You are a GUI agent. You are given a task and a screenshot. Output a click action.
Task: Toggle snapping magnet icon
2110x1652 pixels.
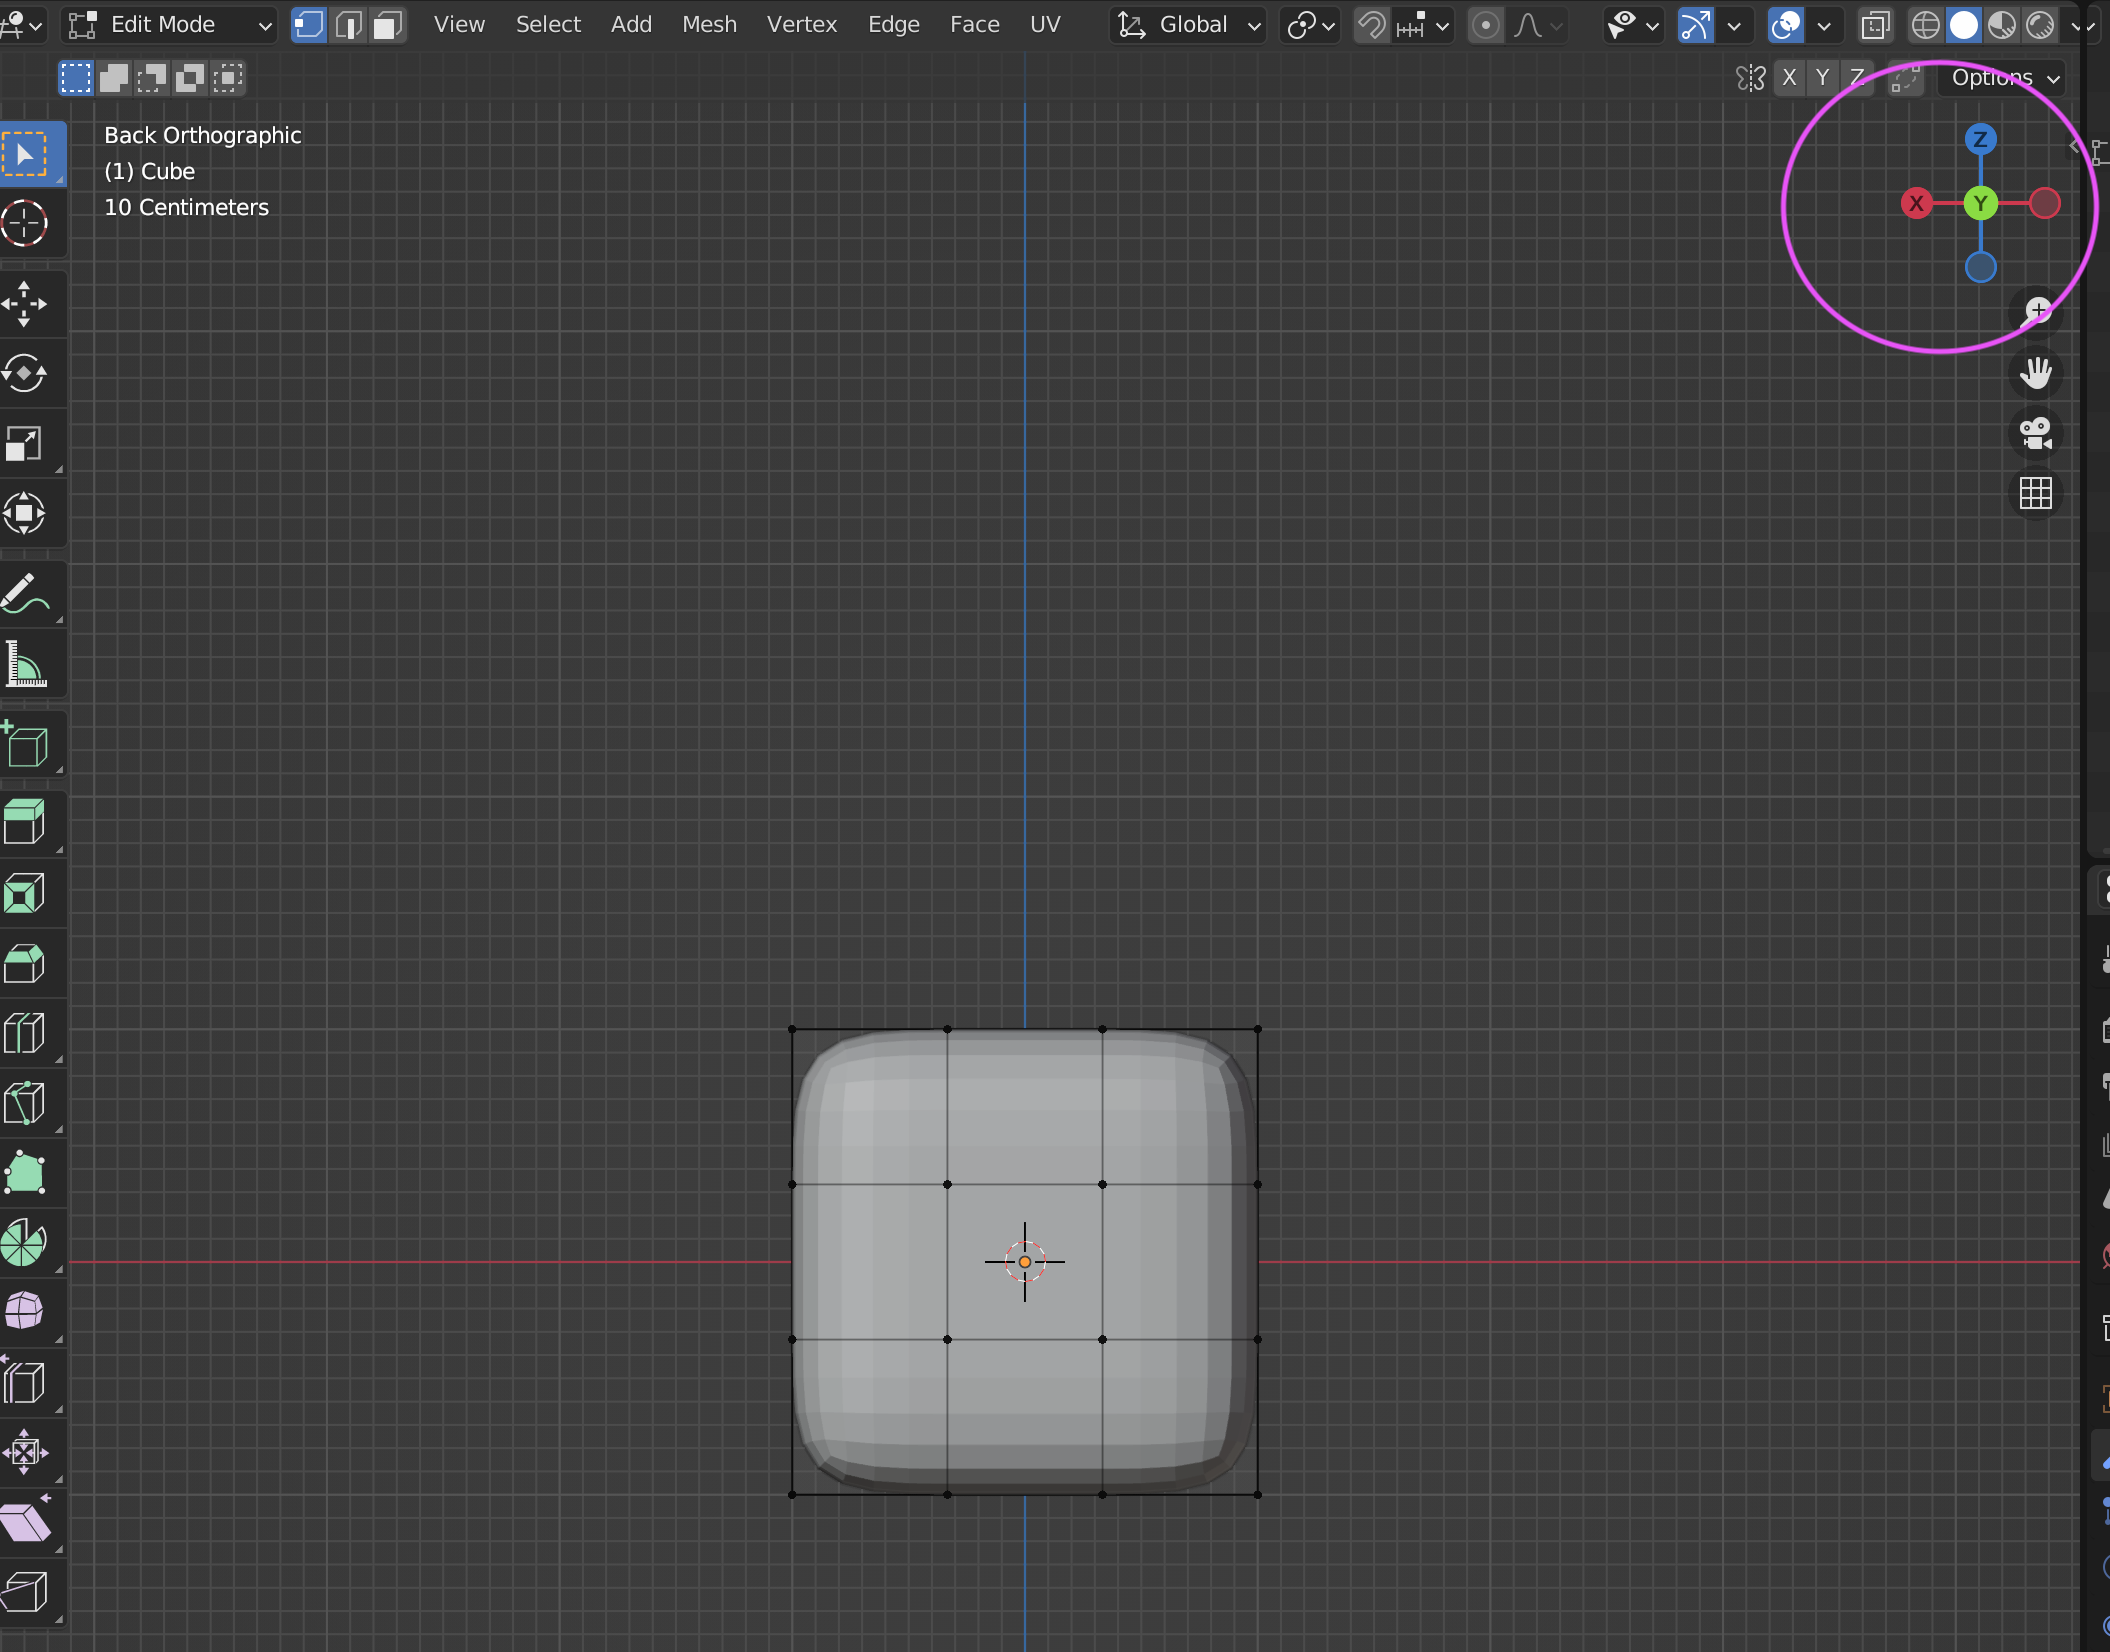(1372, 25)
